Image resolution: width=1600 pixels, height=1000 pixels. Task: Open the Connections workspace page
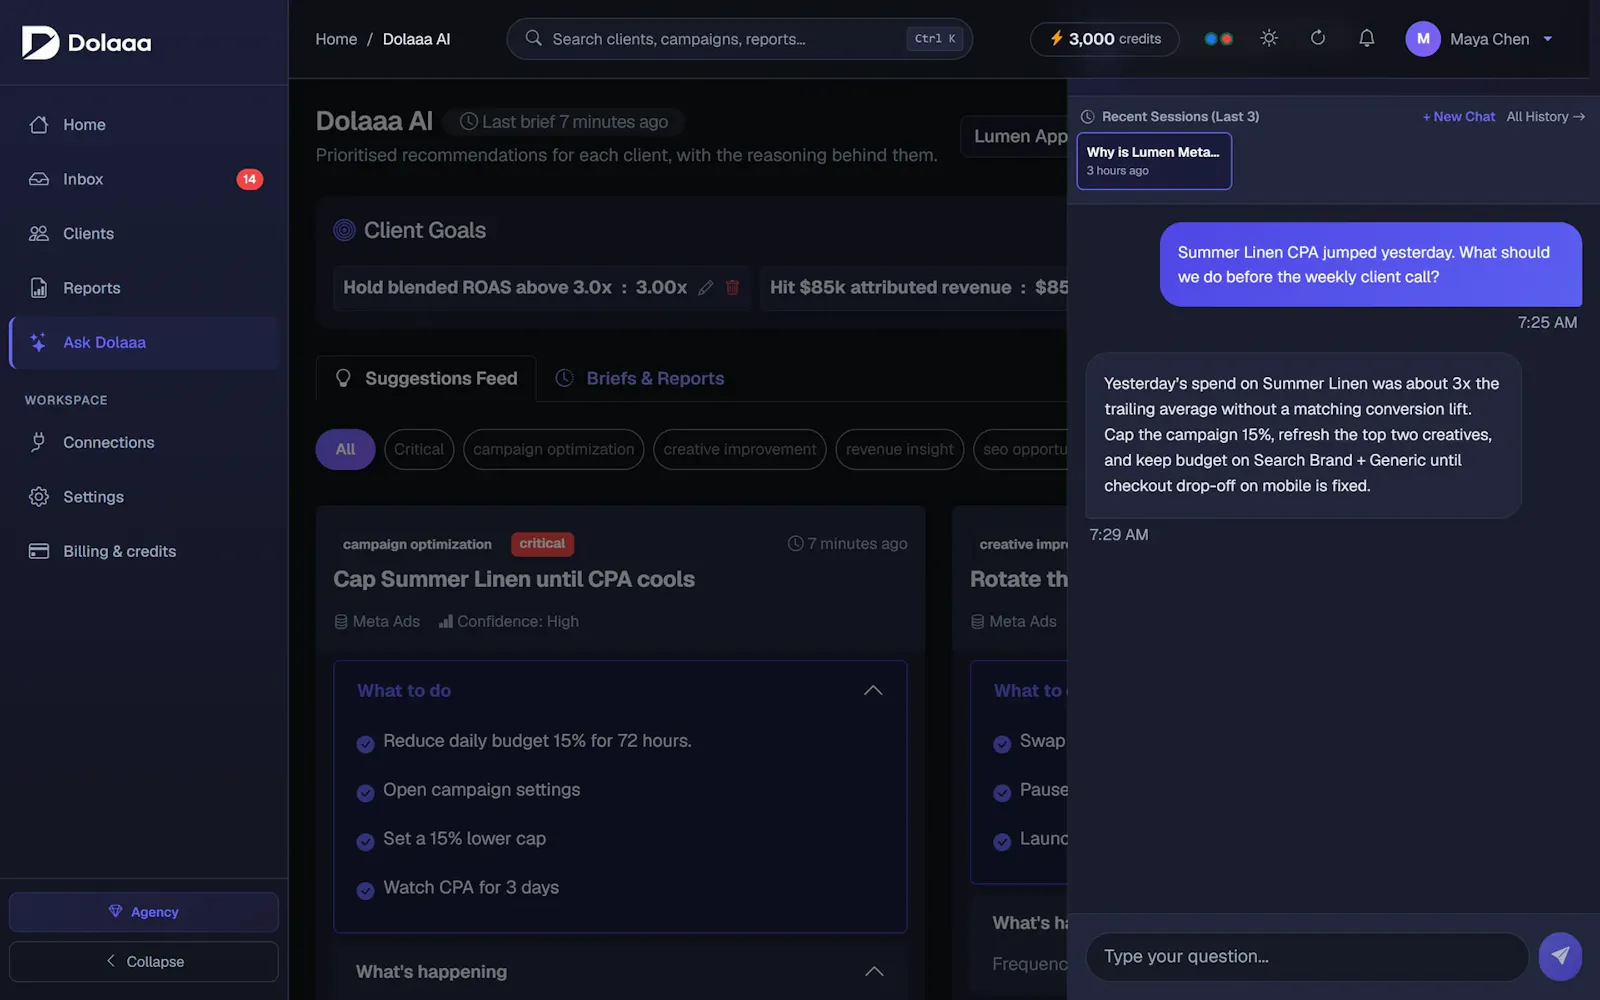[144, 442]
